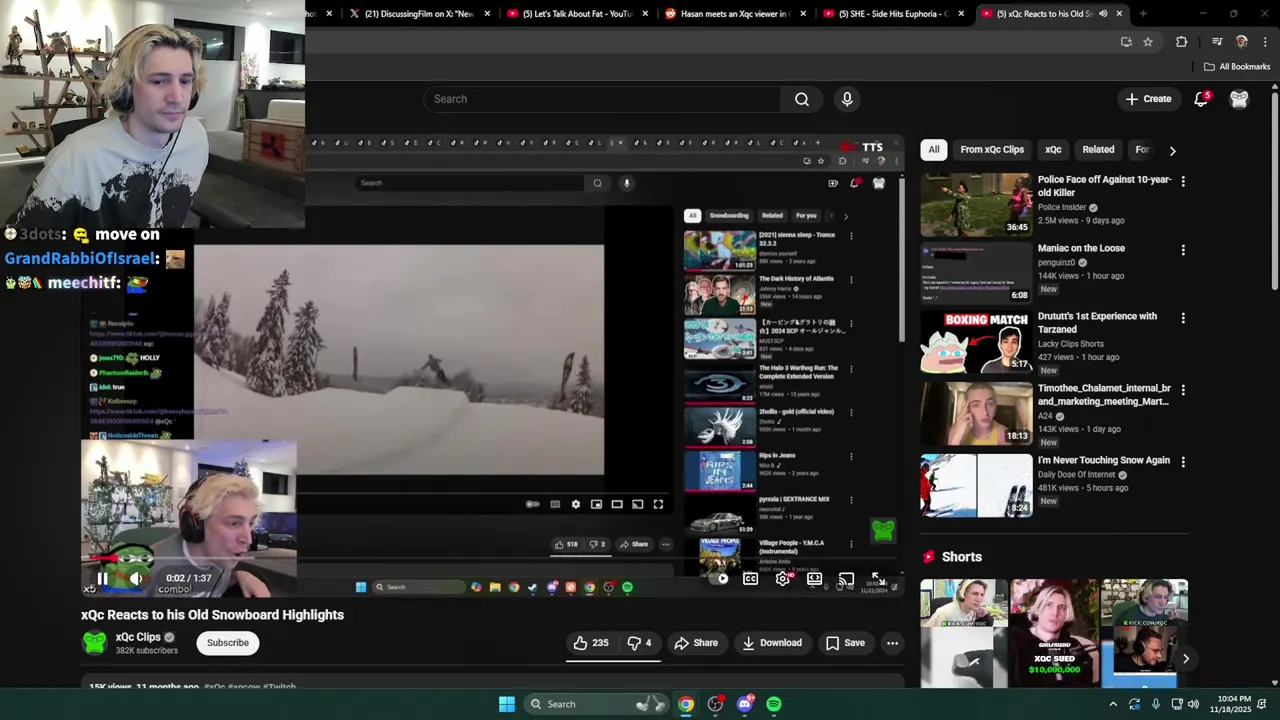Open Discord from the taskbar
1280x720 pixels.
click(745, 704)
